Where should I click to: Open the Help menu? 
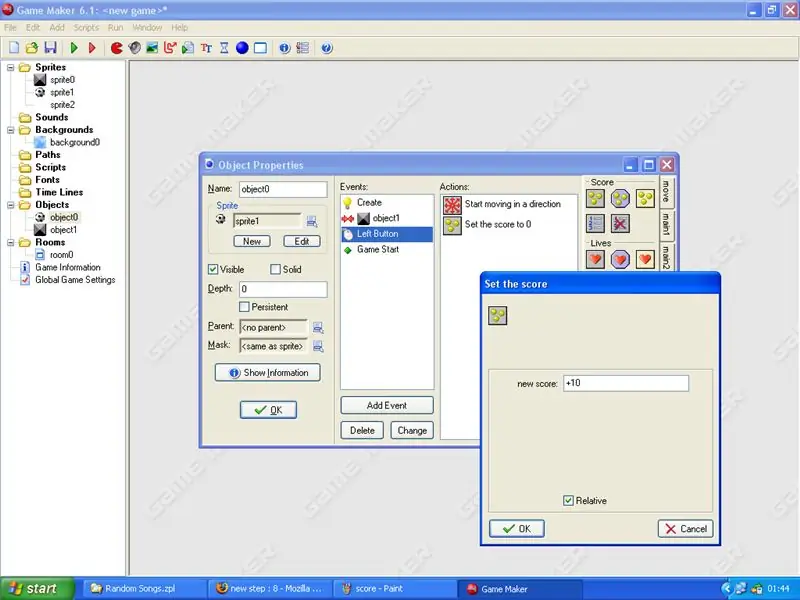coord(179,28)
